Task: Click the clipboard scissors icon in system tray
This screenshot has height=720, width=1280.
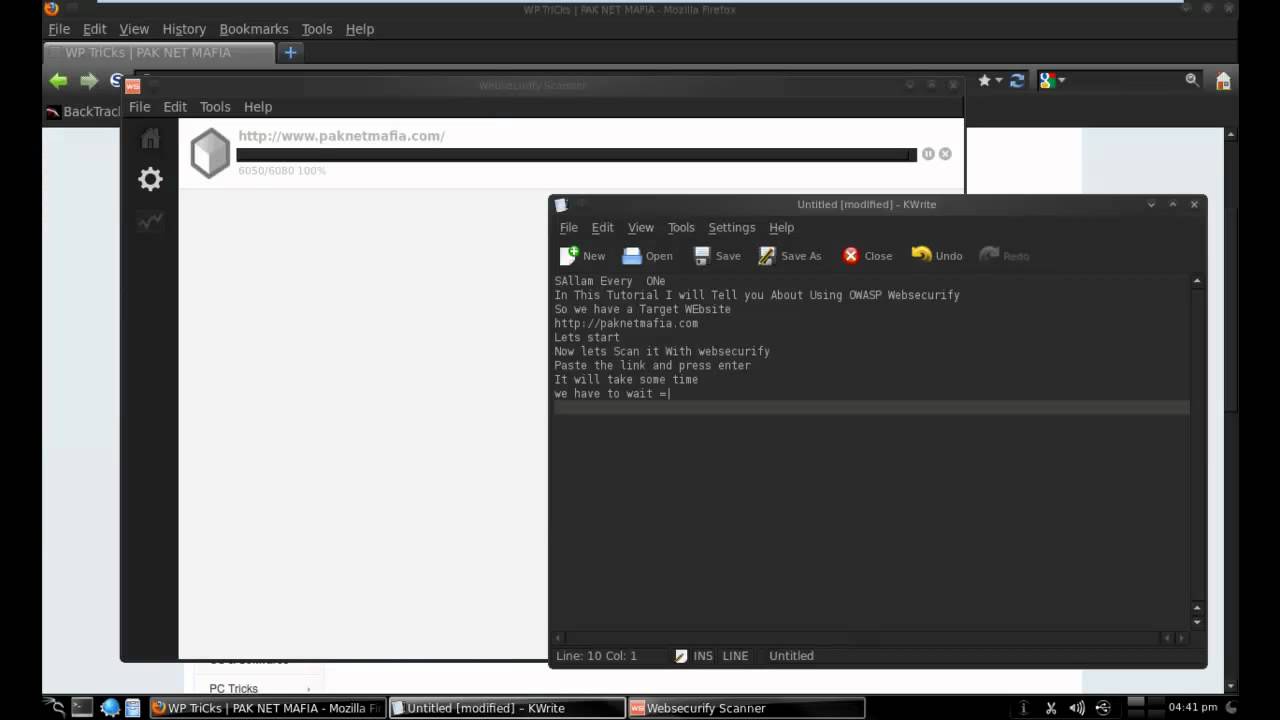Action: click(x=1050, y=708)
